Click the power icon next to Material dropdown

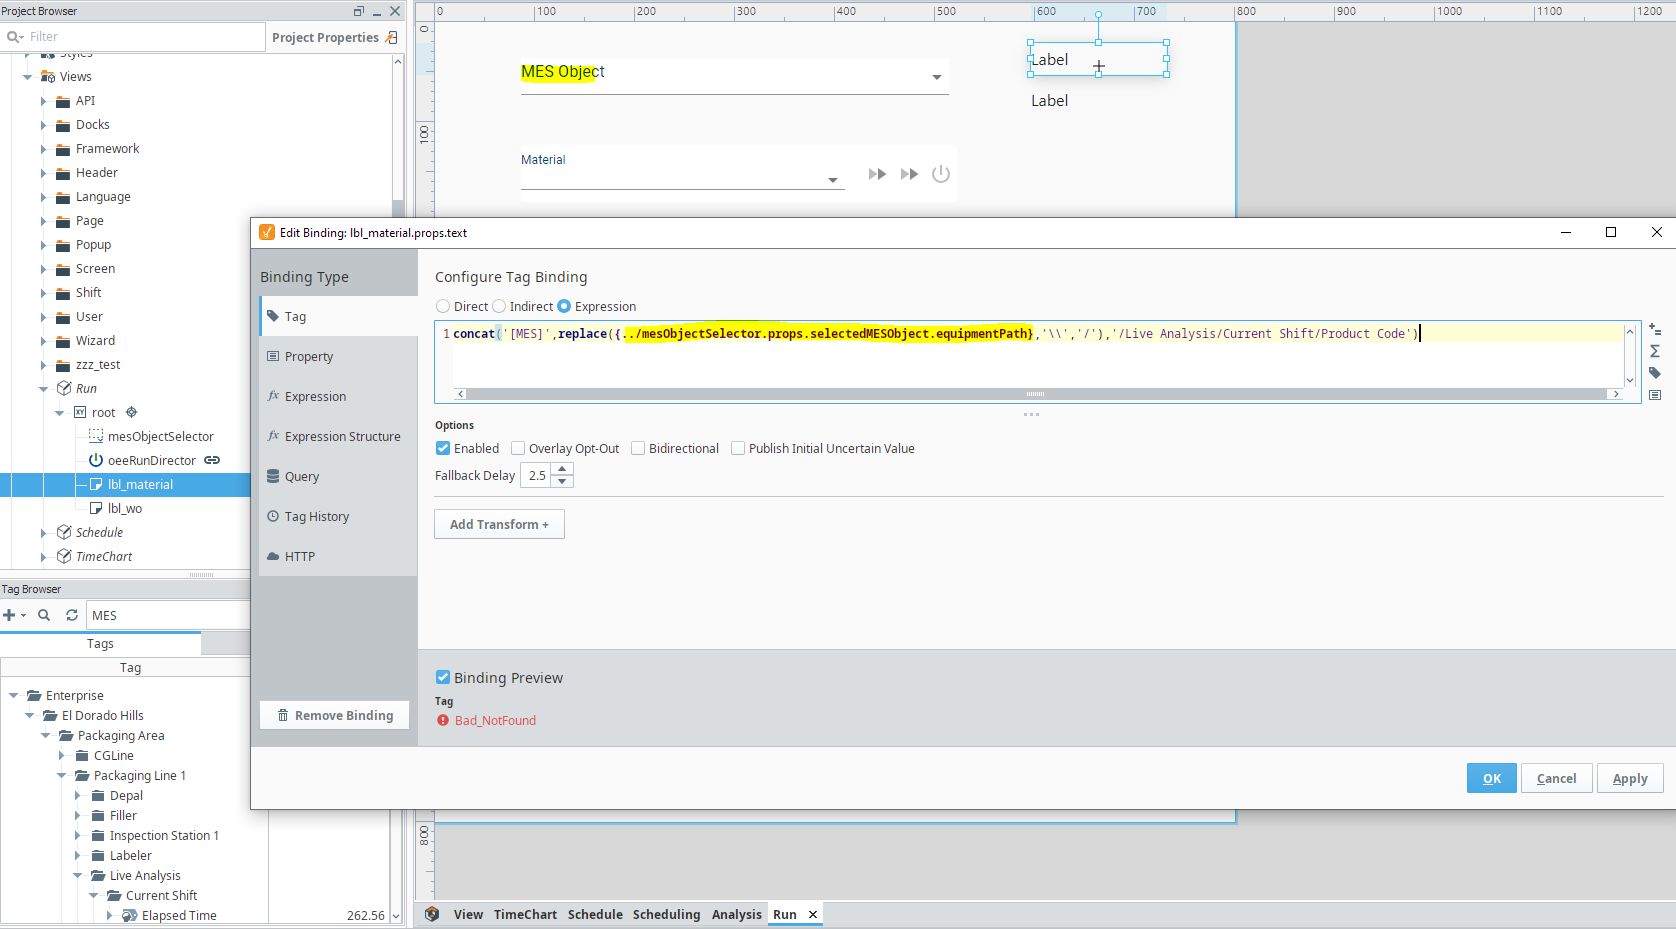(940, 174)
